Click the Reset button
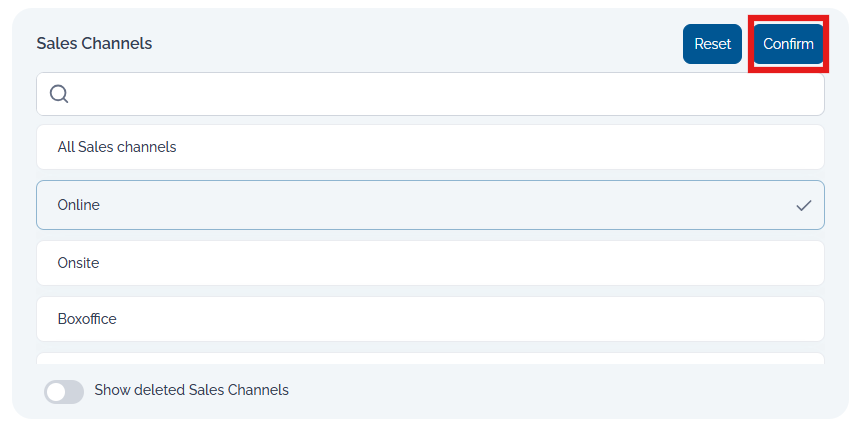 click(712, 44)
